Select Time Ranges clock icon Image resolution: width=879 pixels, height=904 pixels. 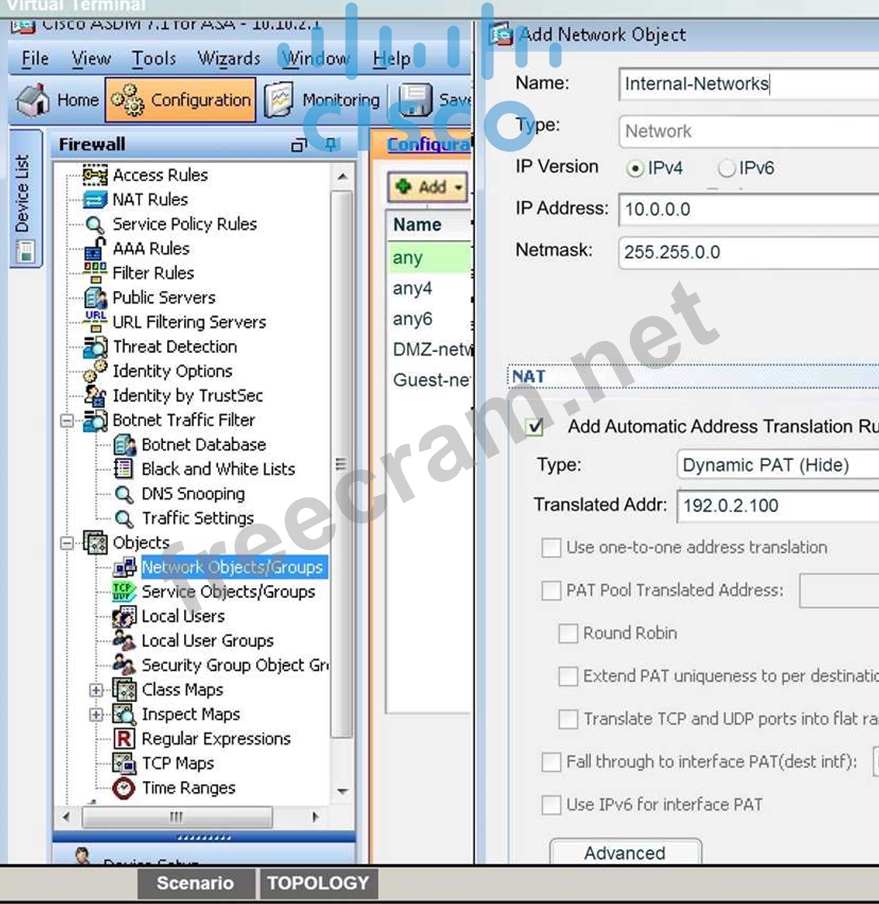(x=124, y=788)
